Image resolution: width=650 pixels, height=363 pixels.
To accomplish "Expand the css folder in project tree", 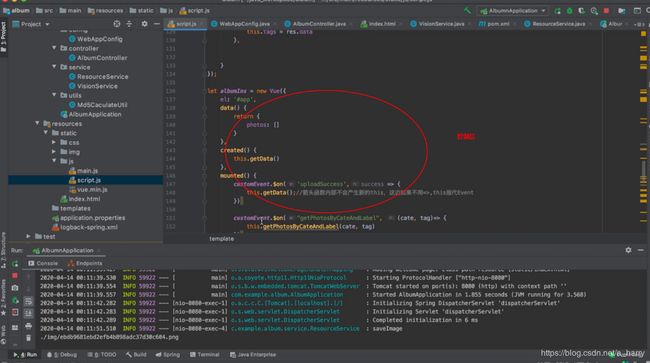I will click(54, 142).
